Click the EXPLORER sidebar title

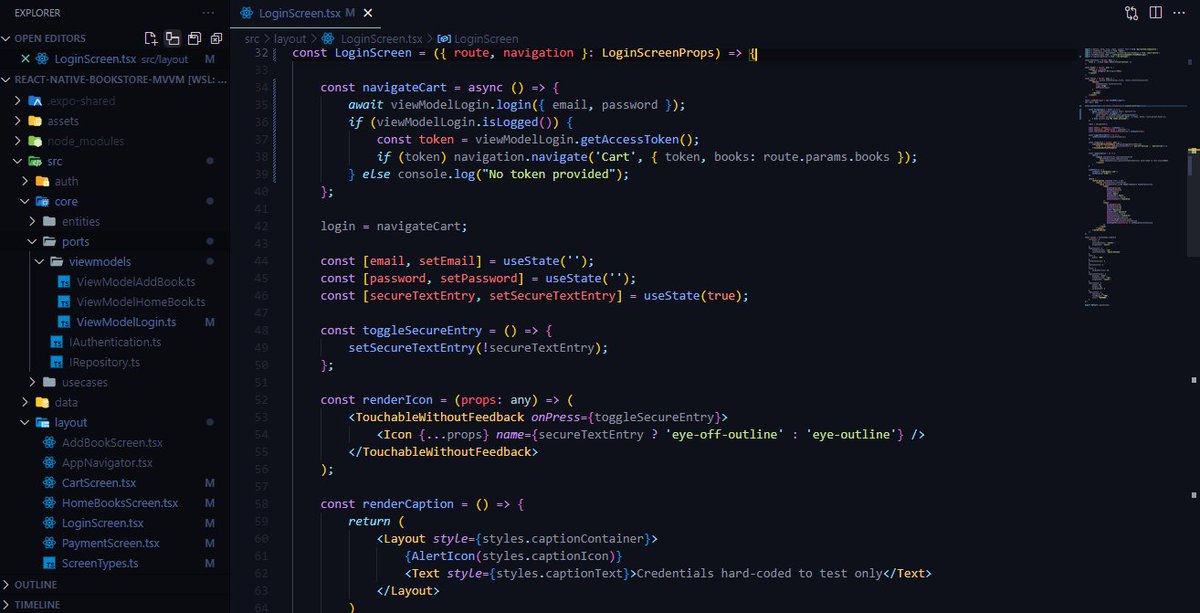(x=37, y=13)
